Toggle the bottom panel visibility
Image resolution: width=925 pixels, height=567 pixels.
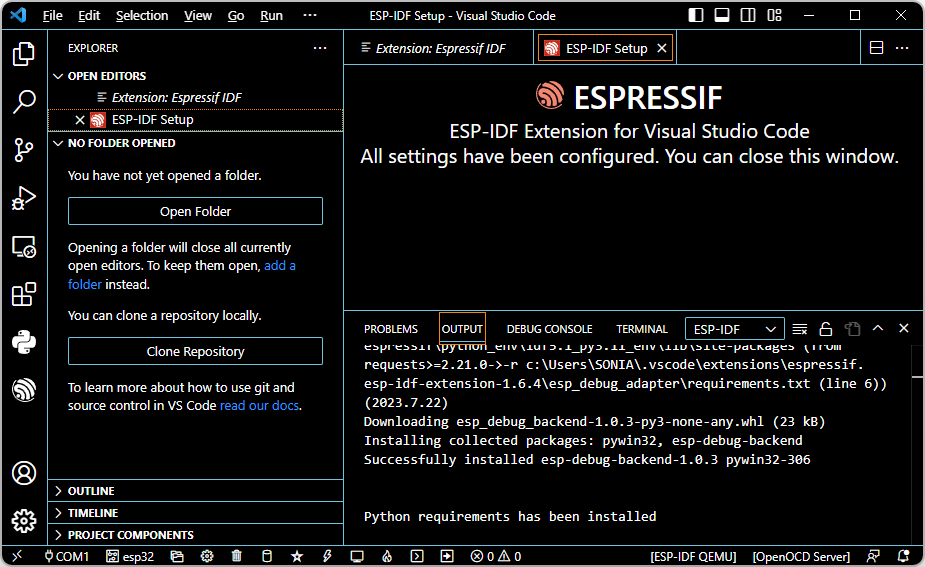(721, 15)
